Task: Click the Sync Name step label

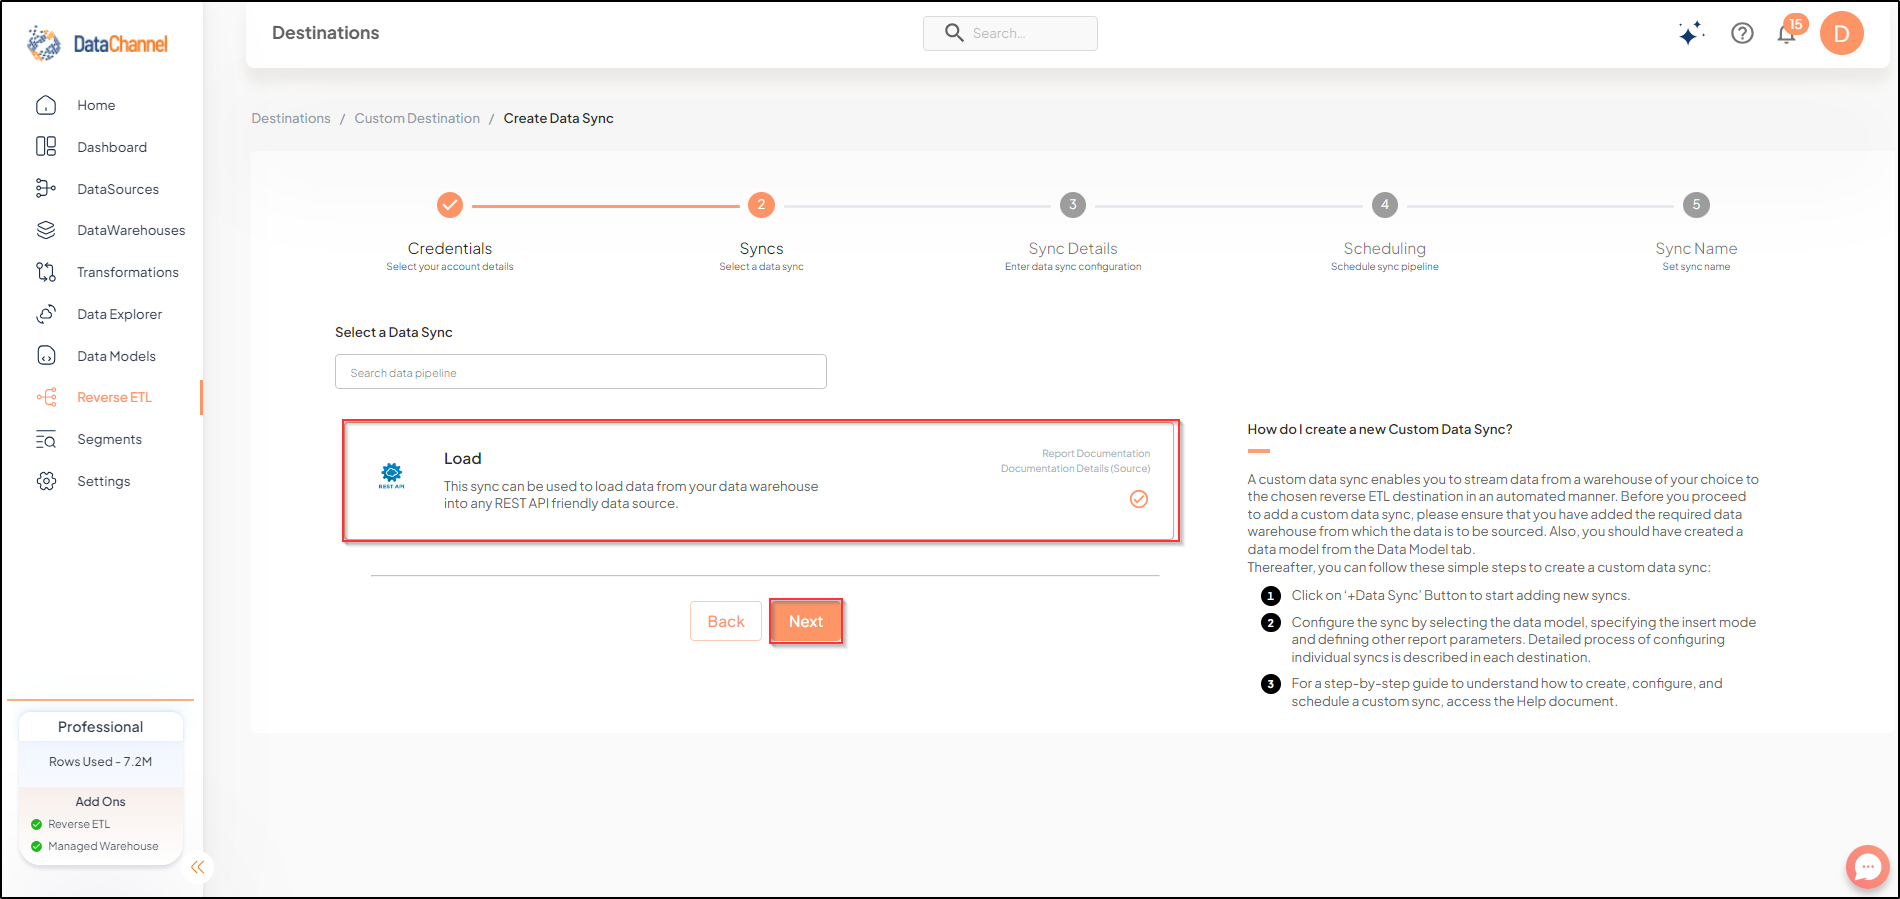Action: 1696,248
